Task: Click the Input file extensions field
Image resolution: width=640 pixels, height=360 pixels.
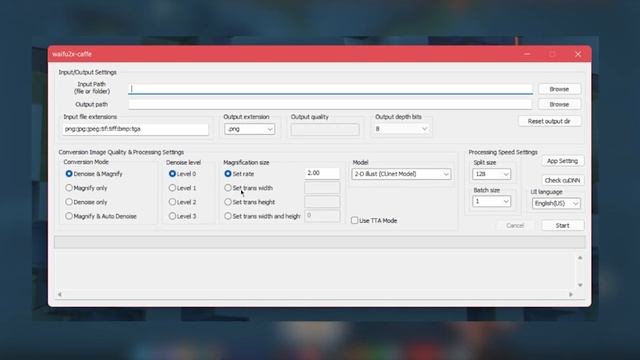Action: click(x=136, y=129)
